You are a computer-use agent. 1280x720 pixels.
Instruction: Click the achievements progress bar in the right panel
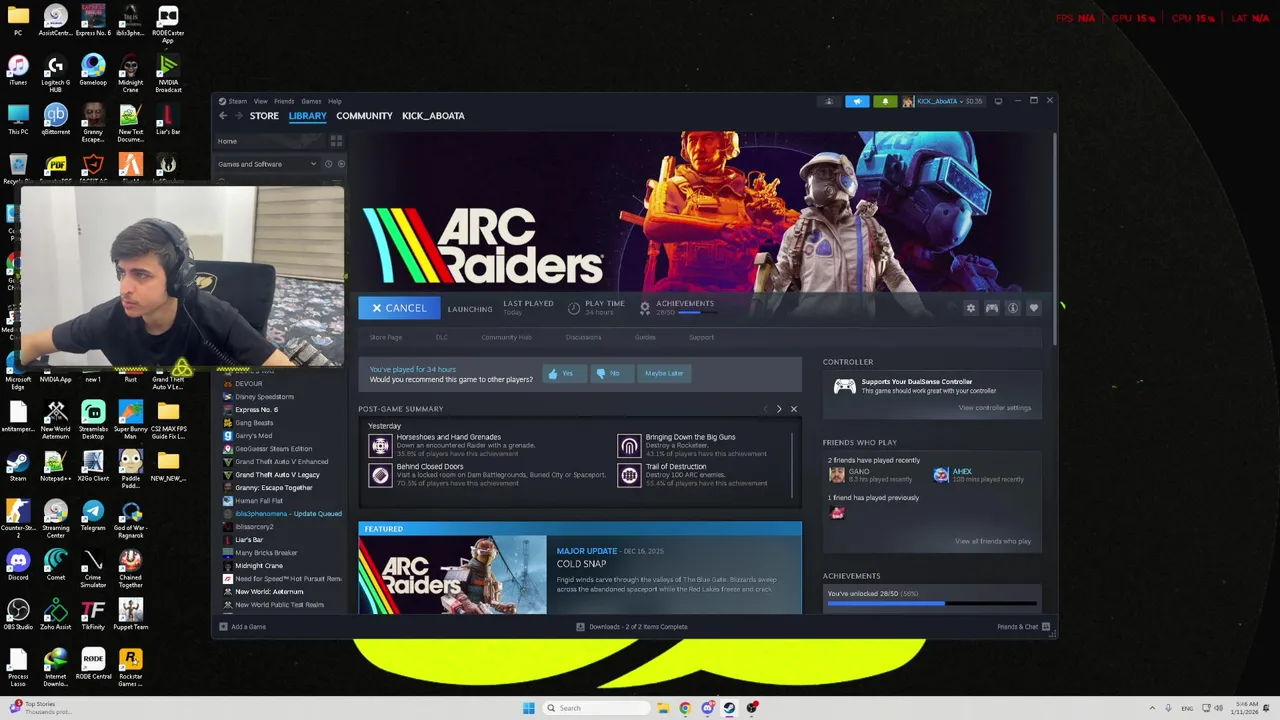(932, 603)
